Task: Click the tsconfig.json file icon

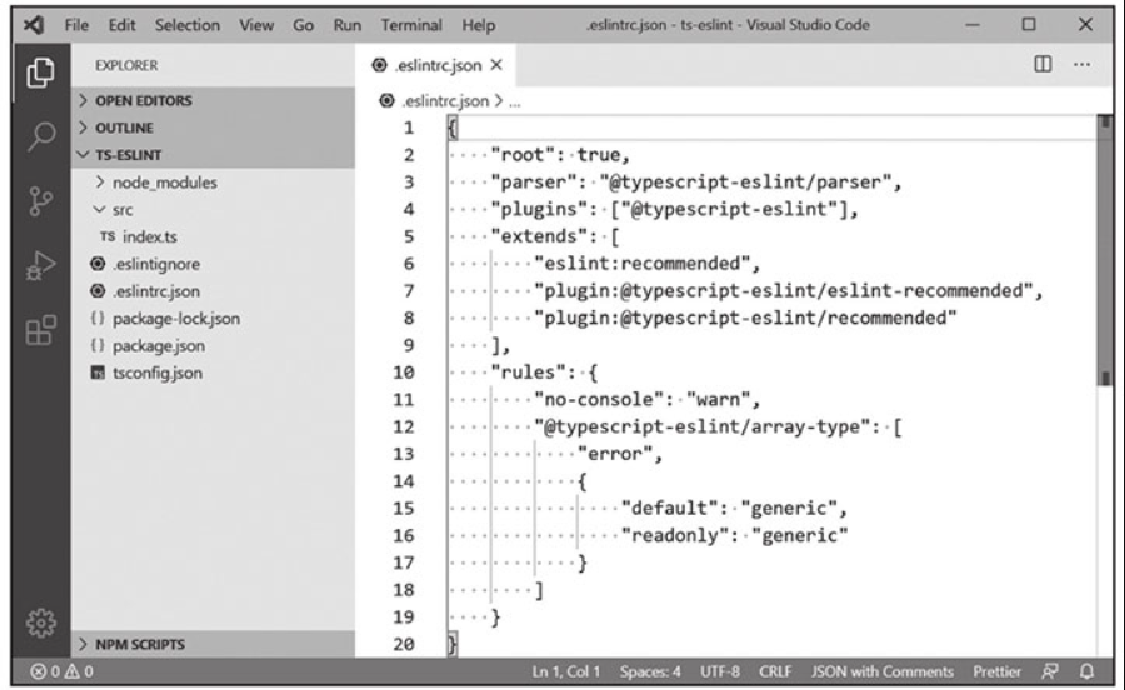Action: [98, 373]
